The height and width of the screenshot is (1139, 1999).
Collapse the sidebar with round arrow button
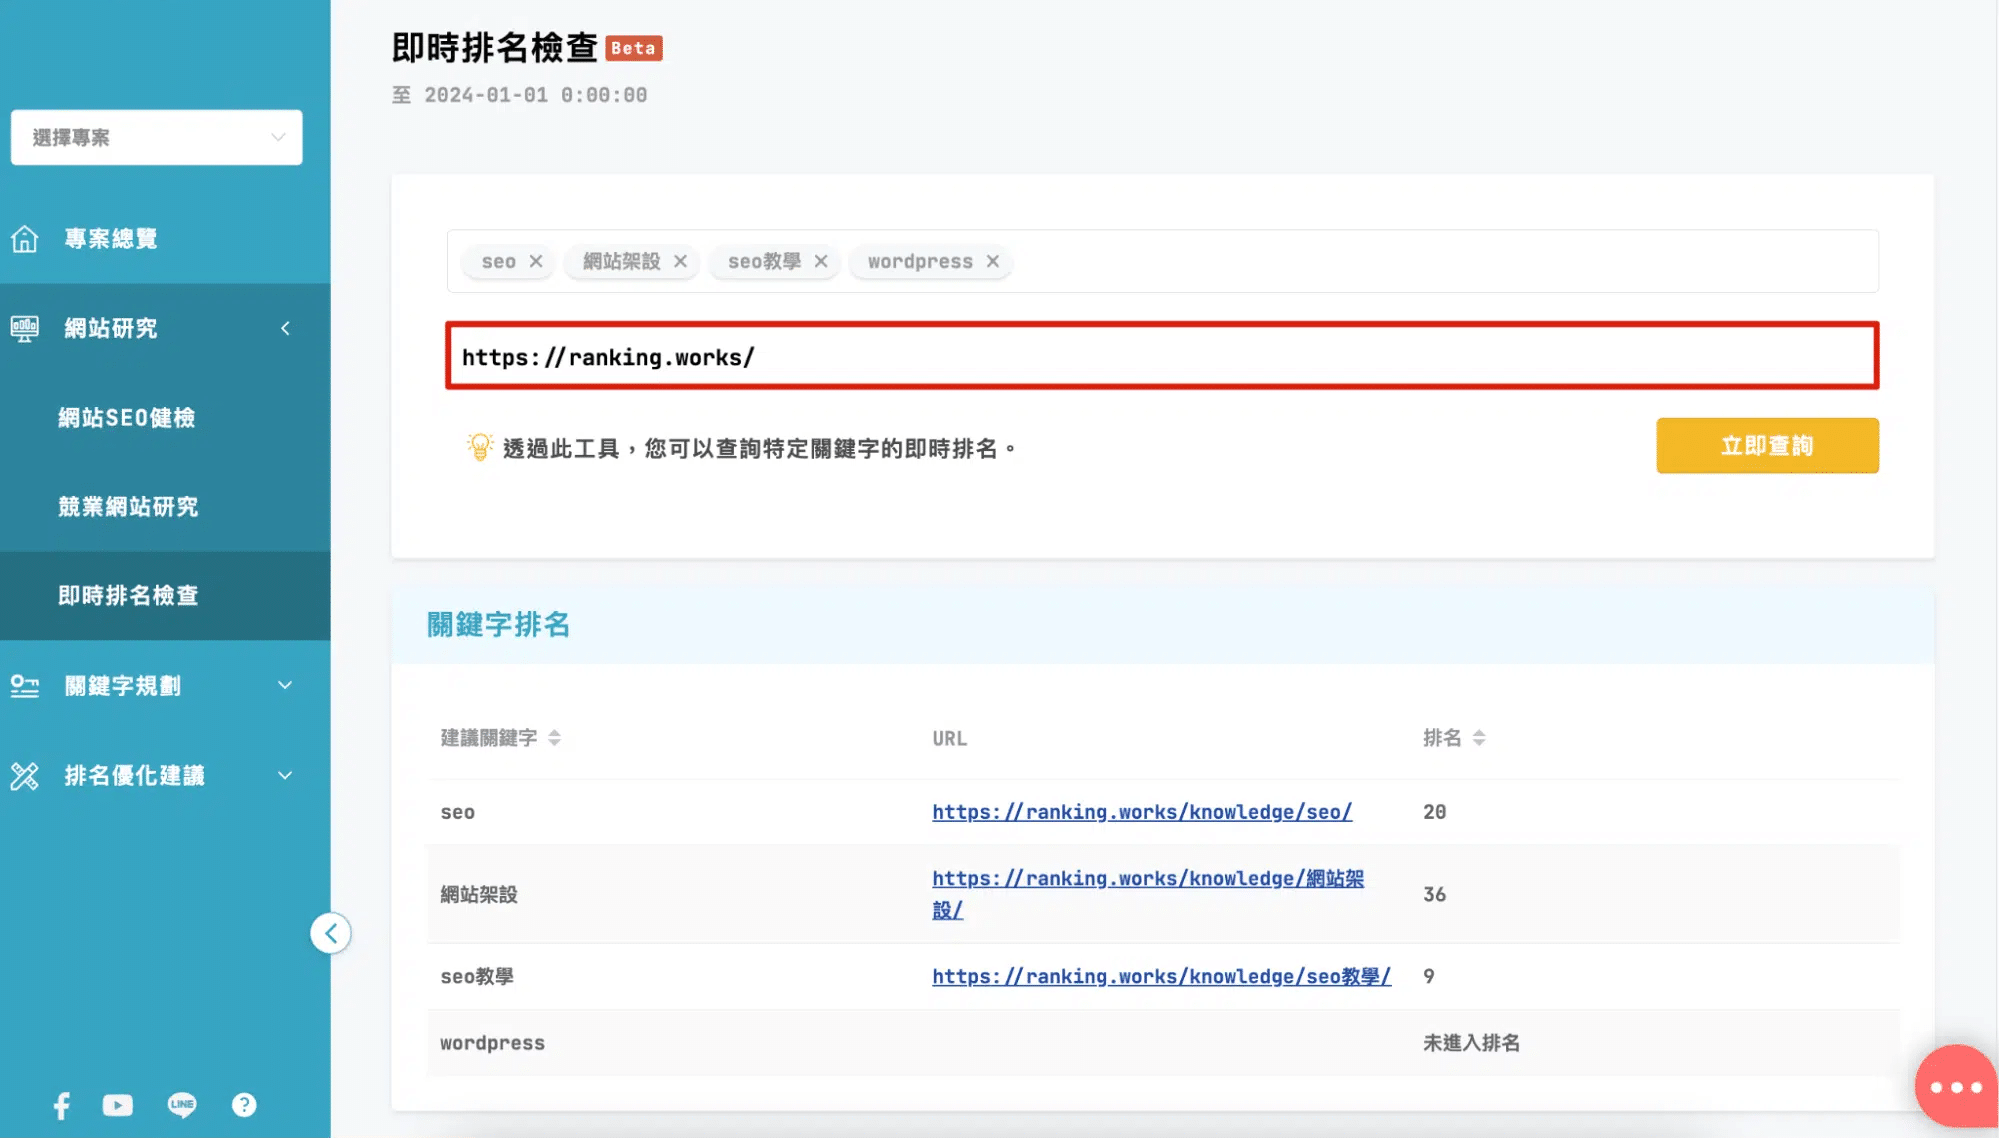click(x=331, y=934)
